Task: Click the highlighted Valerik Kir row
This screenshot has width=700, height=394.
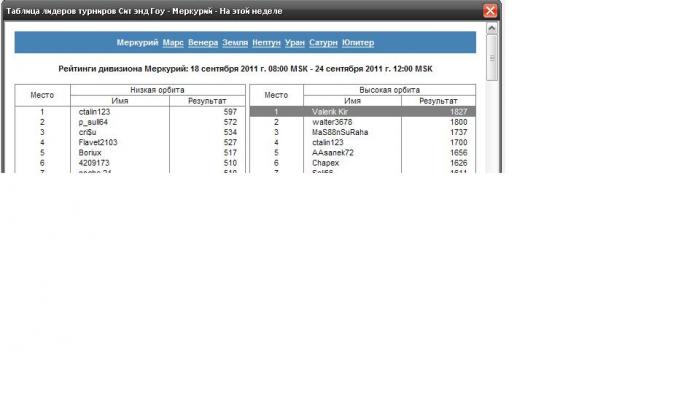Action: [362, 112]
